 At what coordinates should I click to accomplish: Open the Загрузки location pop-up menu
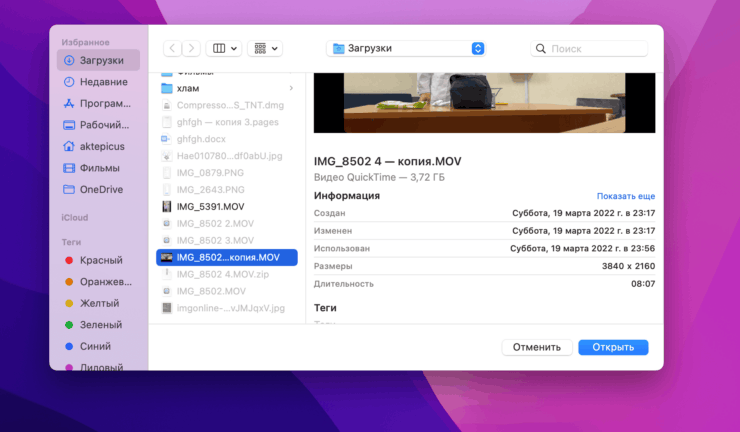(x=406, y=48)
